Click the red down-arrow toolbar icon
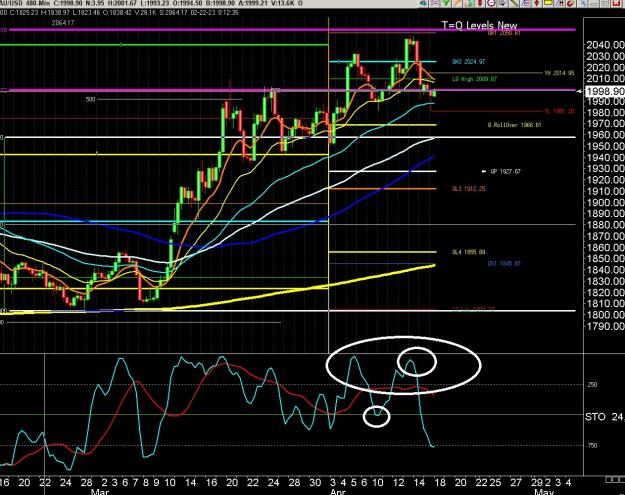Image resolution: width=625 pixels, height=495 pixels. [537, 3]
